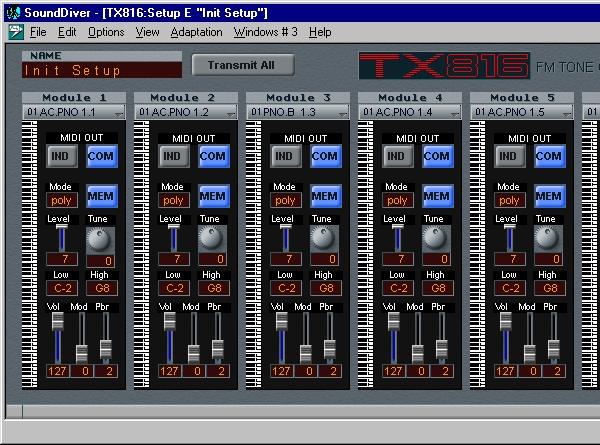Click the Module 4 Tune knob
600x445 pixels.
[436, 238]
